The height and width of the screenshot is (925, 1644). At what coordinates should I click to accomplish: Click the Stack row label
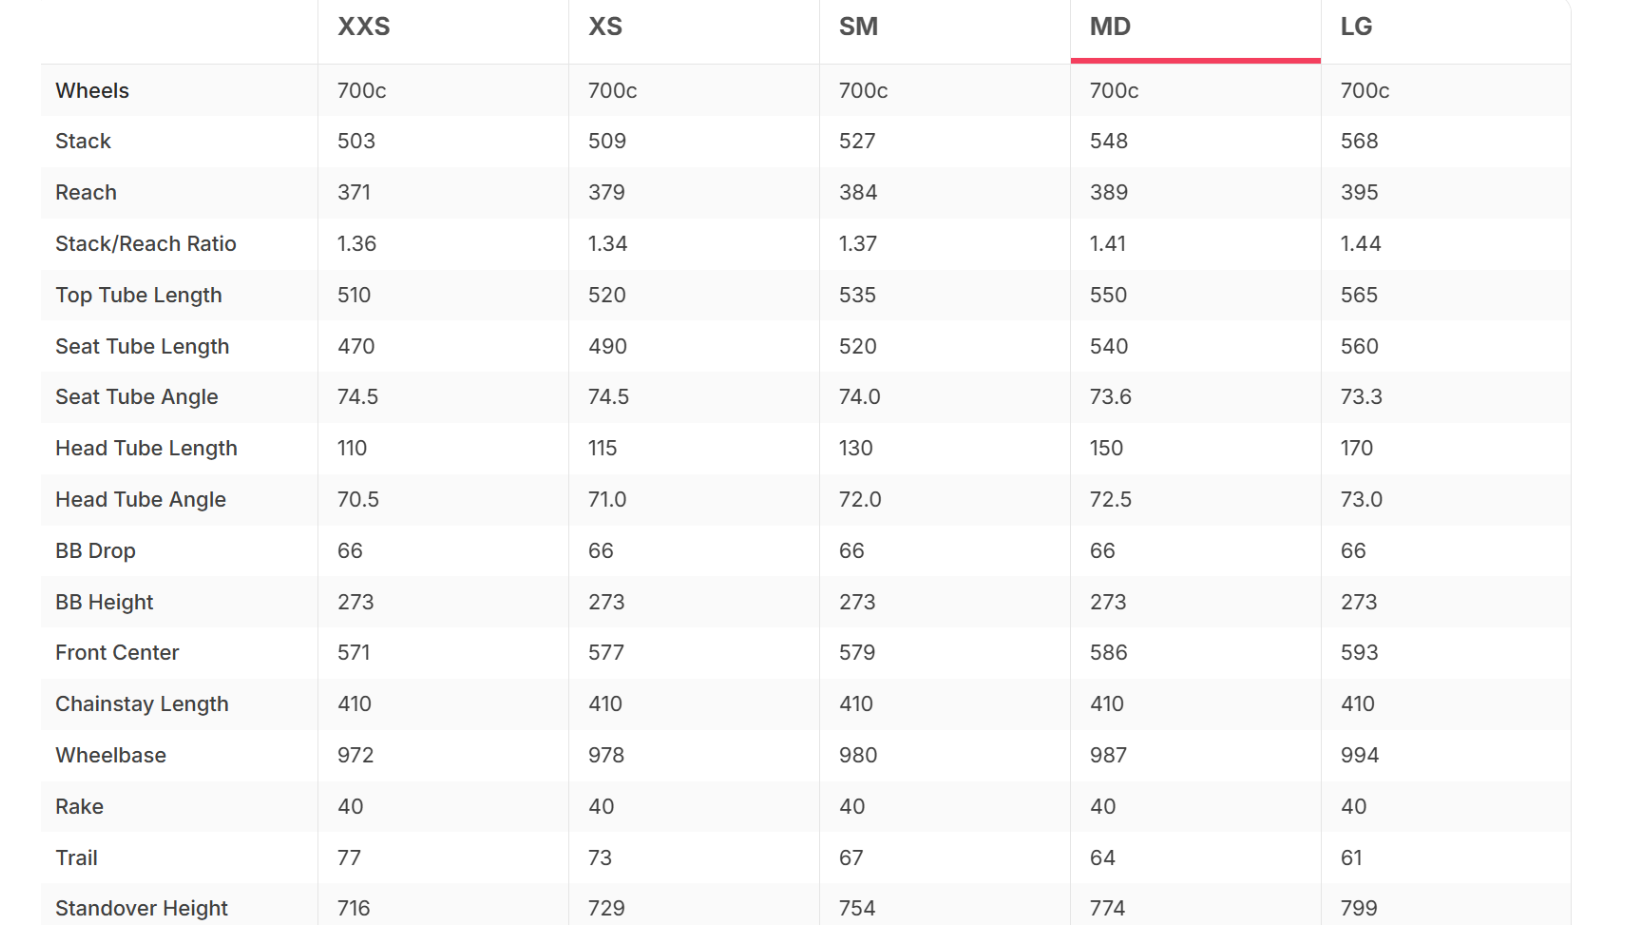(83, 141)
